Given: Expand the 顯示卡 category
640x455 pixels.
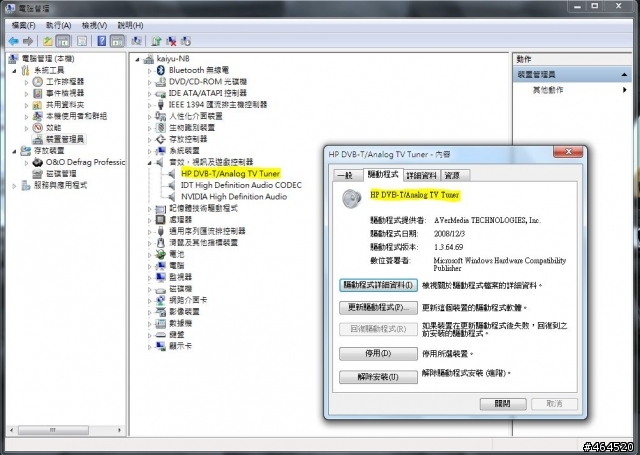Looking at the screenshot, I should 150,347.
